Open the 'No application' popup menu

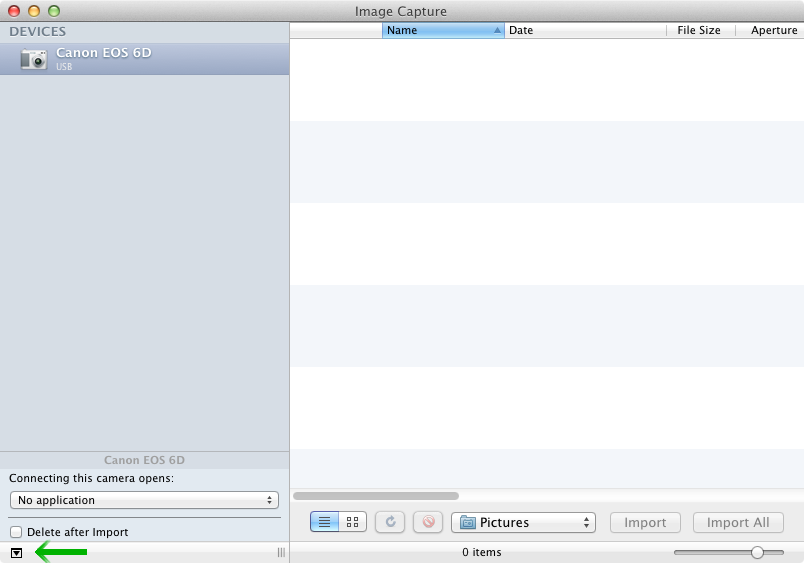(144, 500)
